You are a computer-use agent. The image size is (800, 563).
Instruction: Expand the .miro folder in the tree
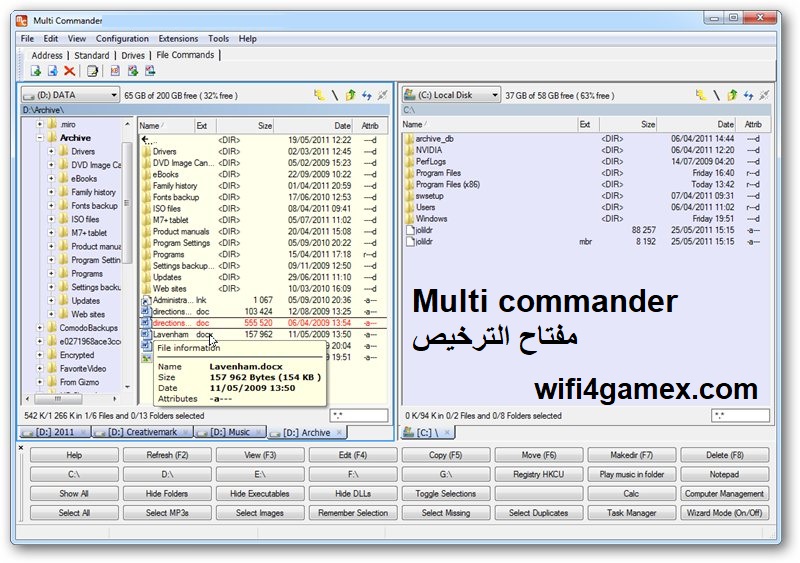(x=40, y=124)
